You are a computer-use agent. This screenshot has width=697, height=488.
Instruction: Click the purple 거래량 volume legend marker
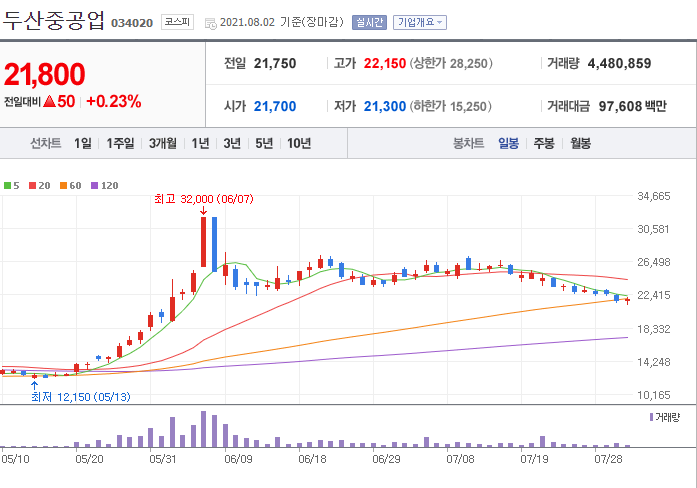coord(651,417)
